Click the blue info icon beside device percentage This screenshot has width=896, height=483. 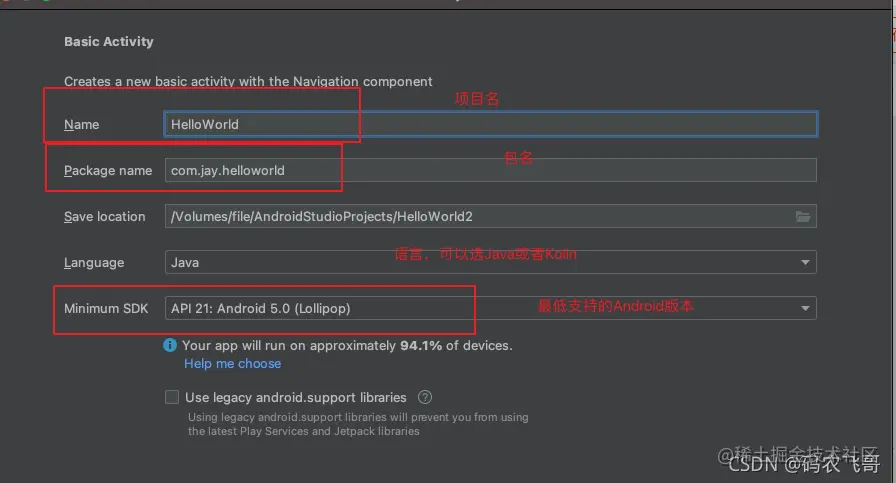[x=170, y=345]
